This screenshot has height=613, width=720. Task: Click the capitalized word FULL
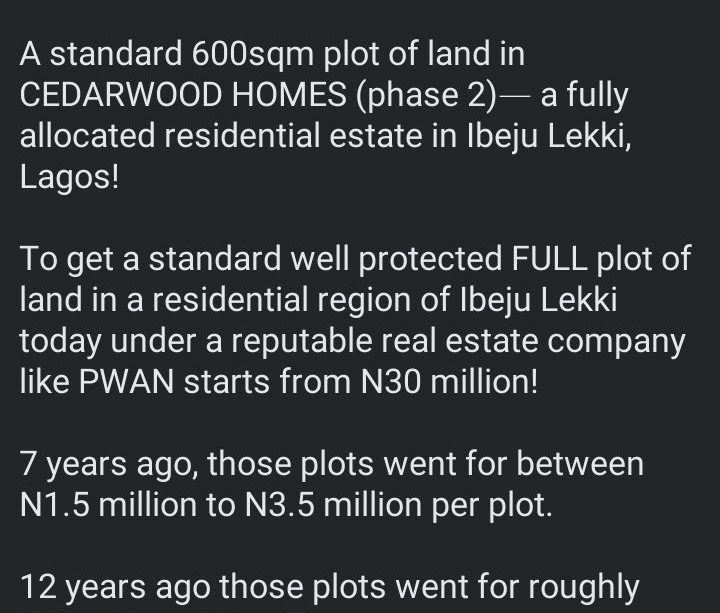tap(549, 258)
